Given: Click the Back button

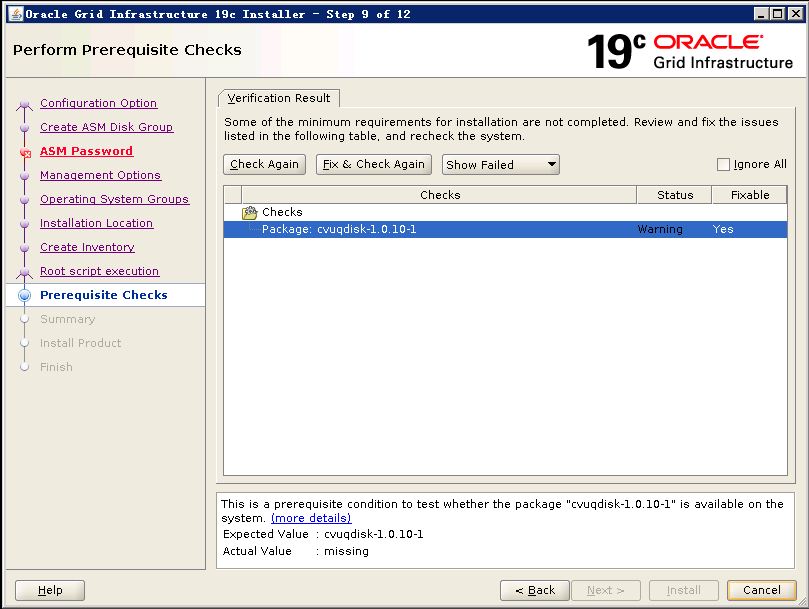Looking at the screenshot, I should click(535, 590).
